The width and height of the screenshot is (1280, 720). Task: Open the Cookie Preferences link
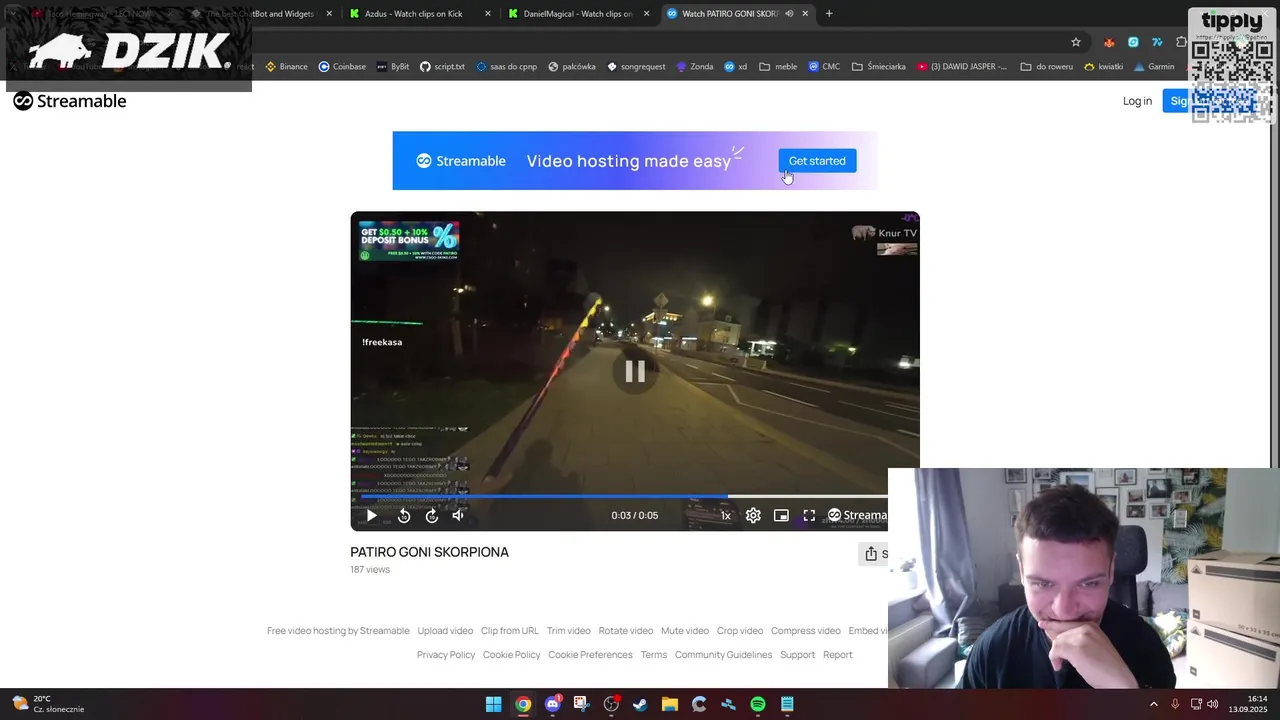(590, 655)
